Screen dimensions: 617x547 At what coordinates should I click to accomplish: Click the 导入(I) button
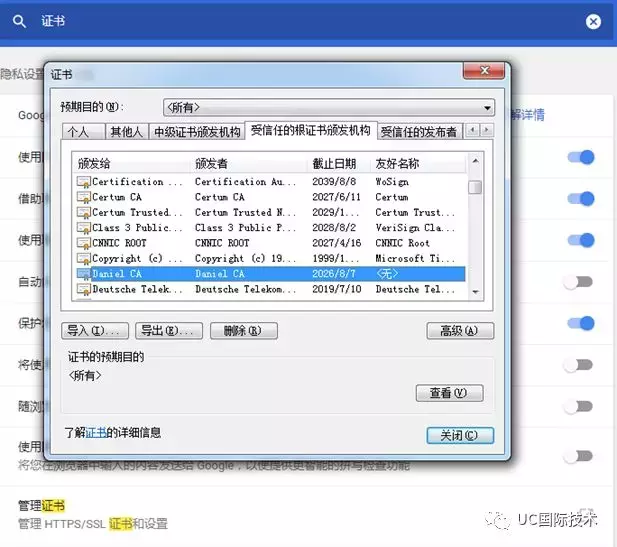pyautogui.click(x=95, y=331)
